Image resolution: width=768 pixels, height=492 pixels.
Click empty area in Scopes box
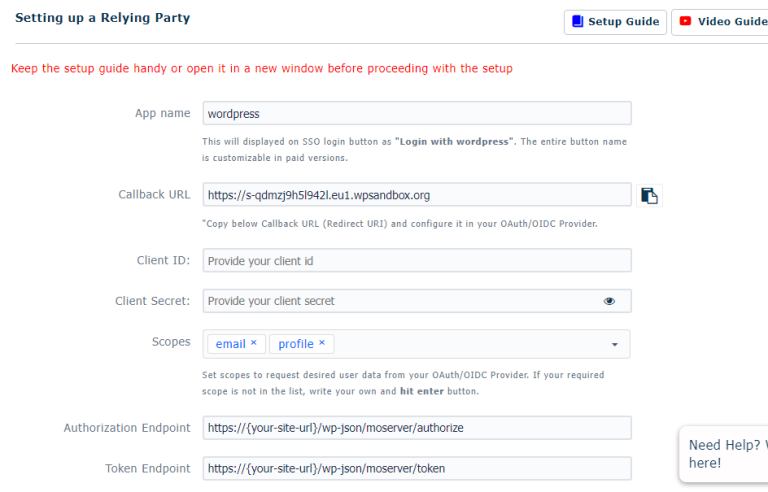coord(460,344)
